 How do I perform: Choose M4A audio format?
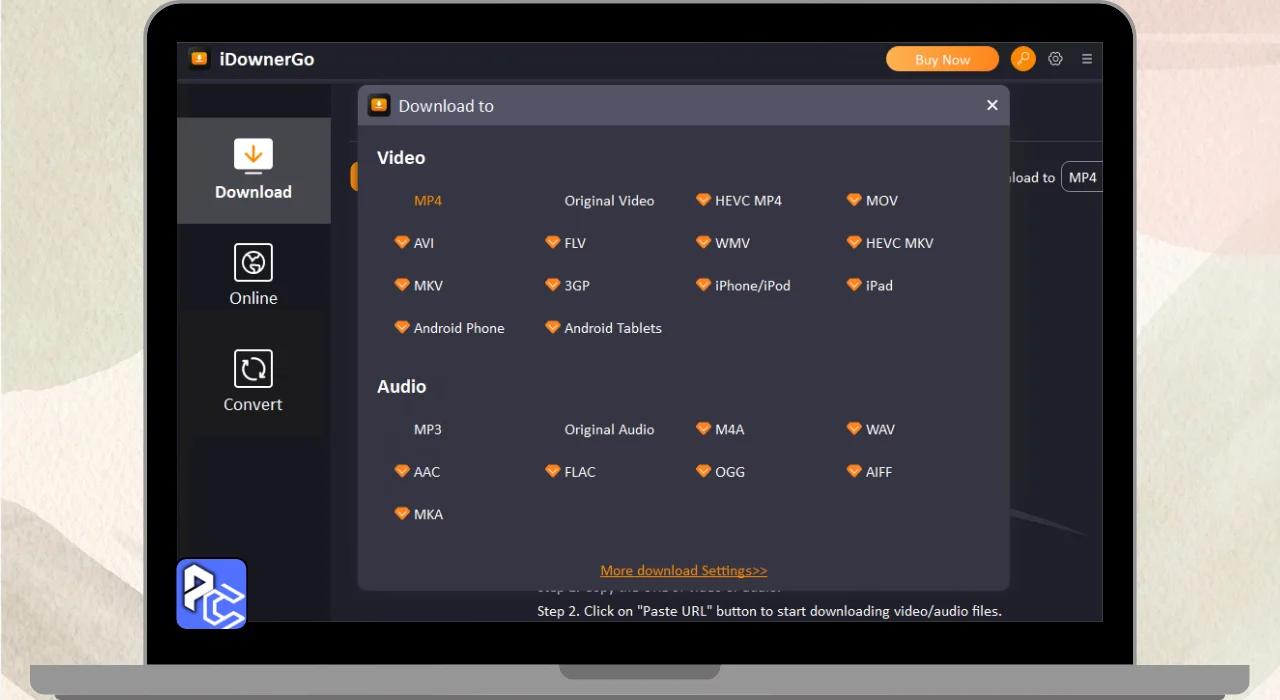coord(721,430)
